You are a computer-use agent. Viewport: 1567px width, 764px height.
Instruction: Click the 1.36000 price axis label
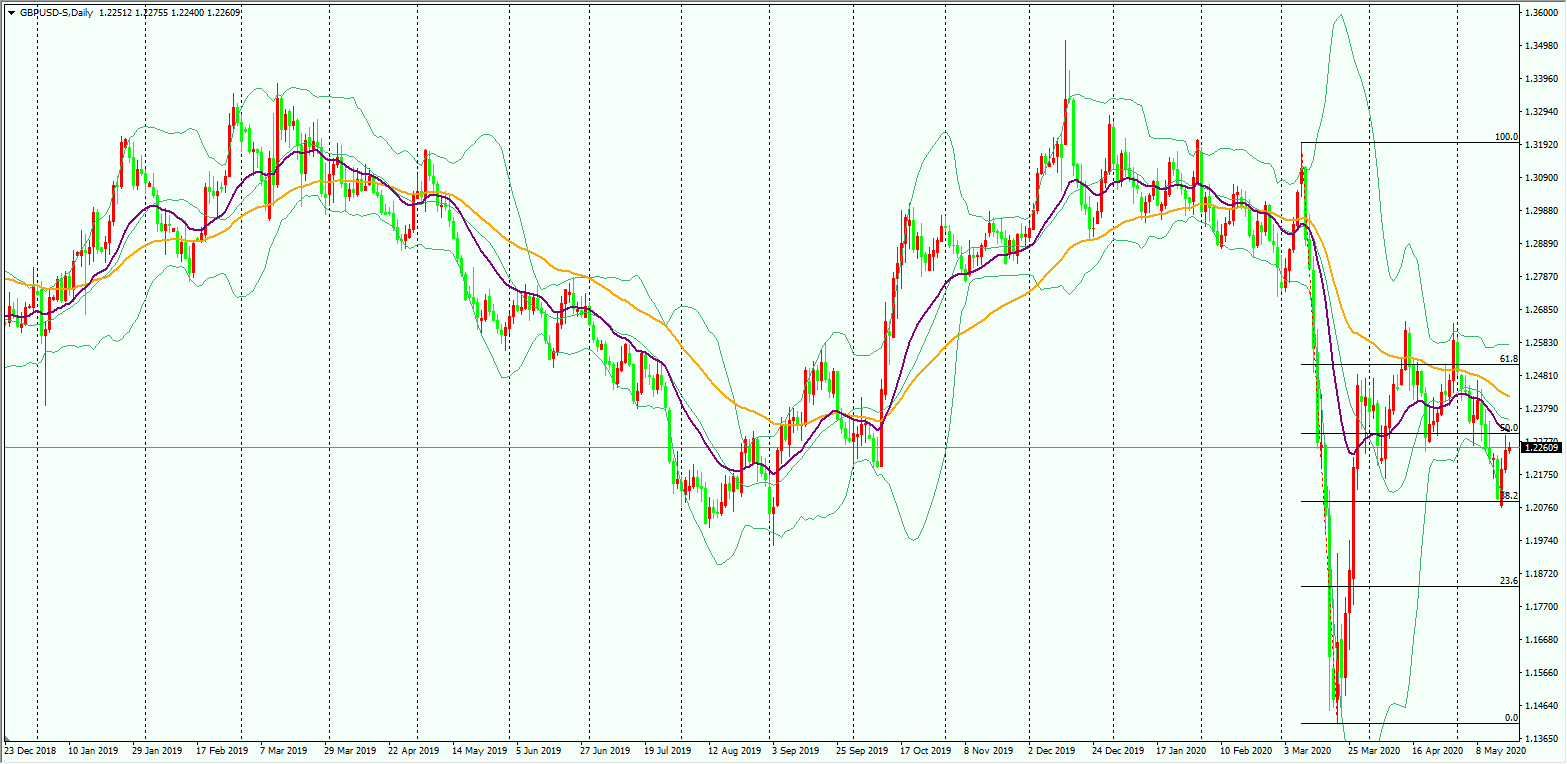[1541, 13]
